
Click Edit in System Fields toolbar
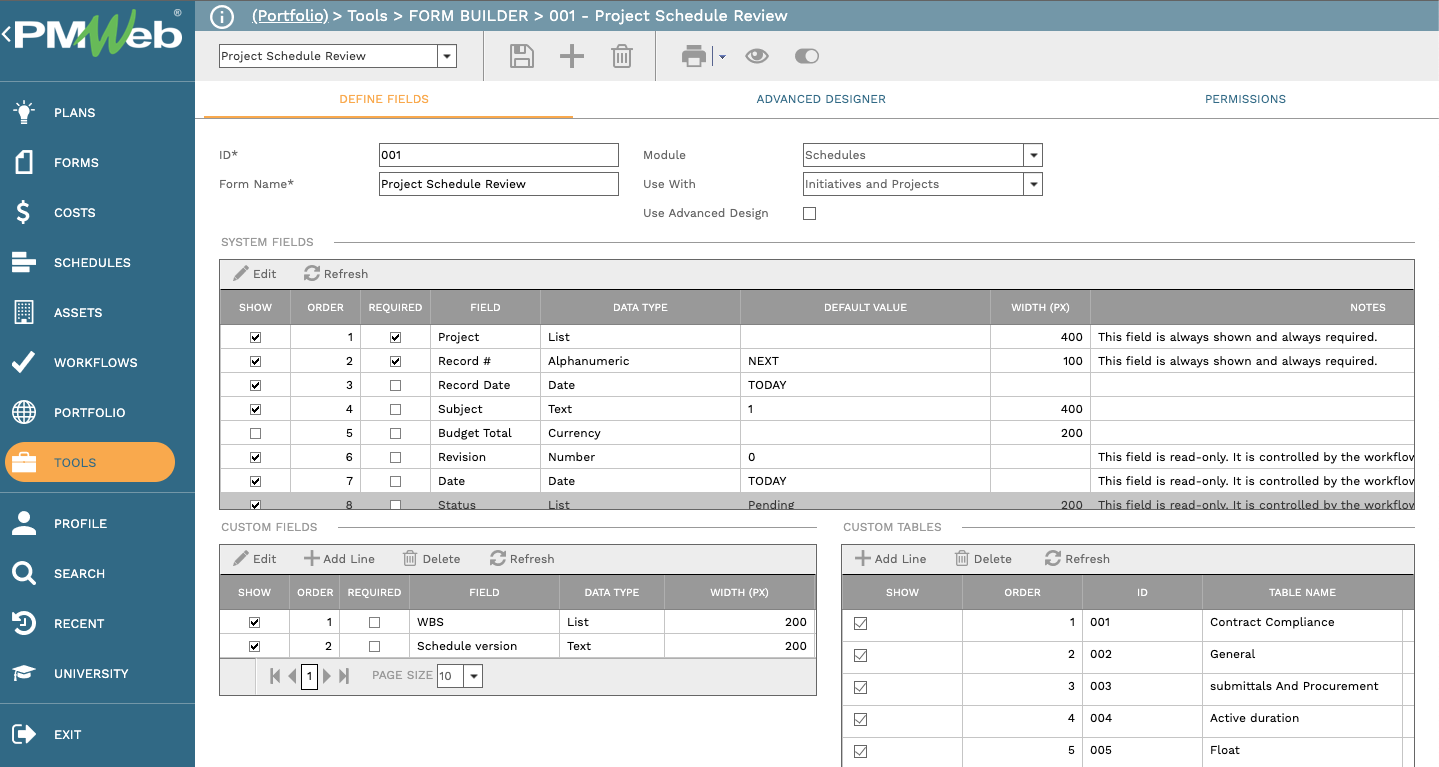point(255,274)
